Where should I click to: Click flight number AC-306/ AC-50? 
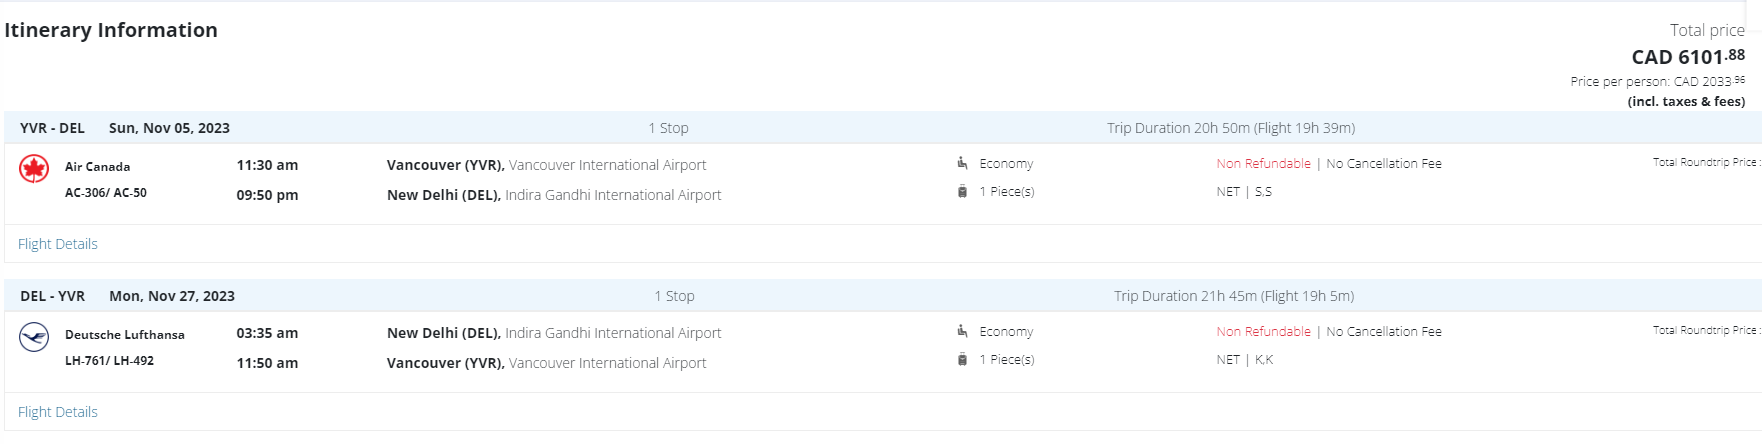tap(106, 193)
